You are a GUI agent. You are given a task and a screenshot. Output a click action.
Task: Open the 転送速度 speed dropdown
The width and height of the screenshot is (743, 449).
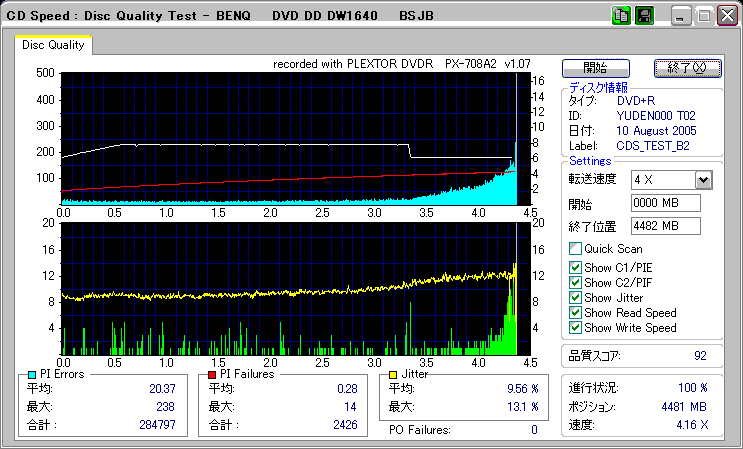click(x=703, y=179)
